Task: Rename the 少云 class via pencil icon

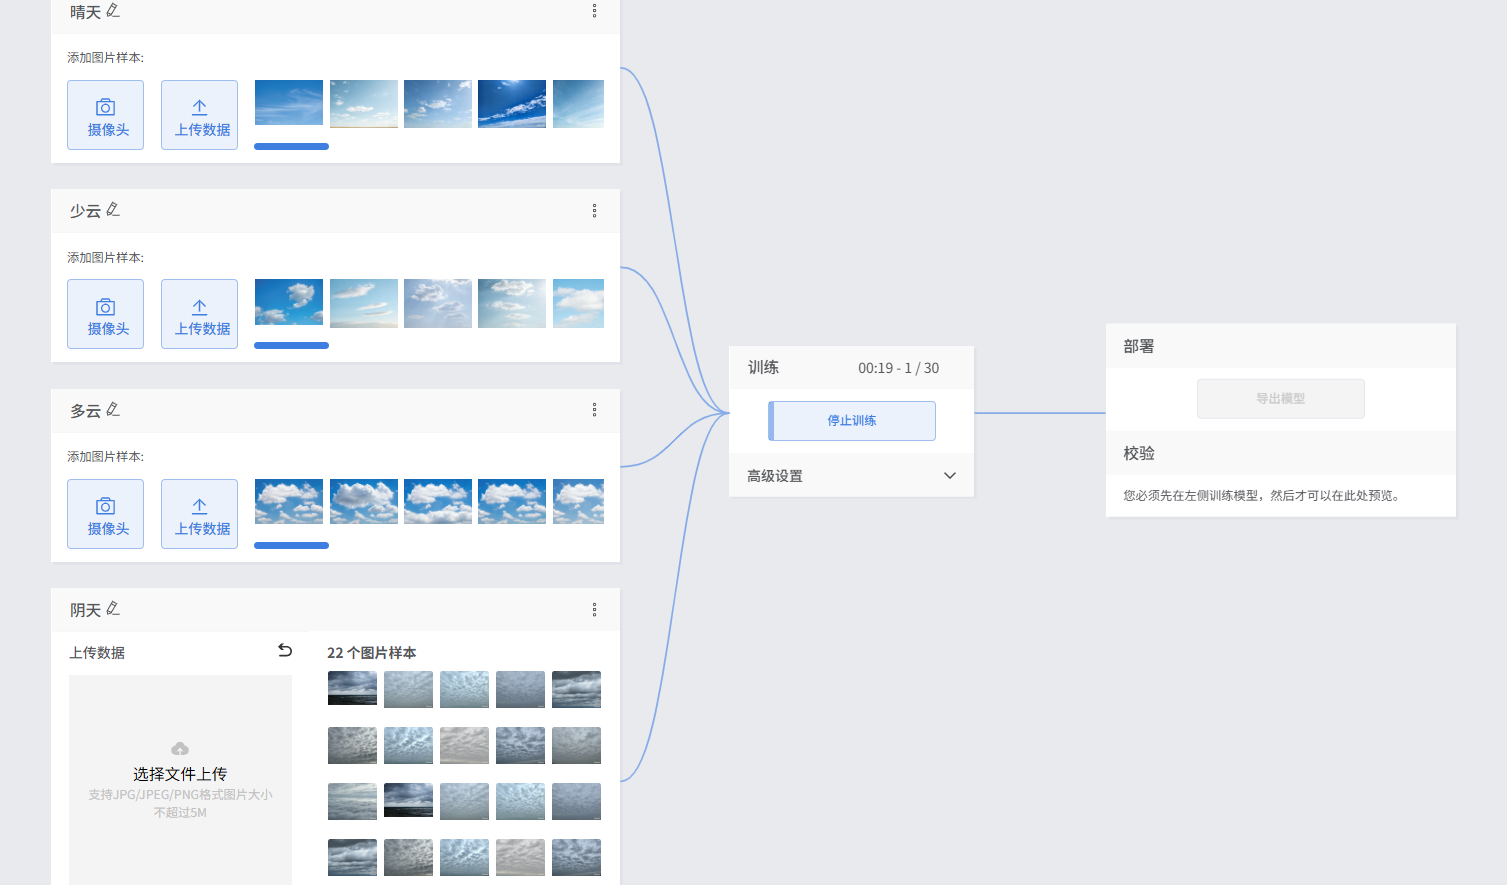Action: click(113, 210)
